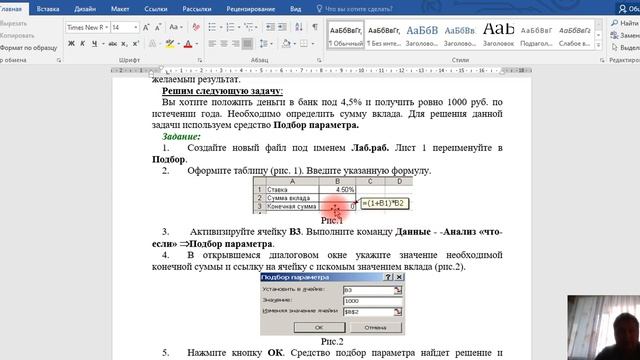Toggle strikethrough abc formatting
The image size is (640, 360).
[113, 43]
